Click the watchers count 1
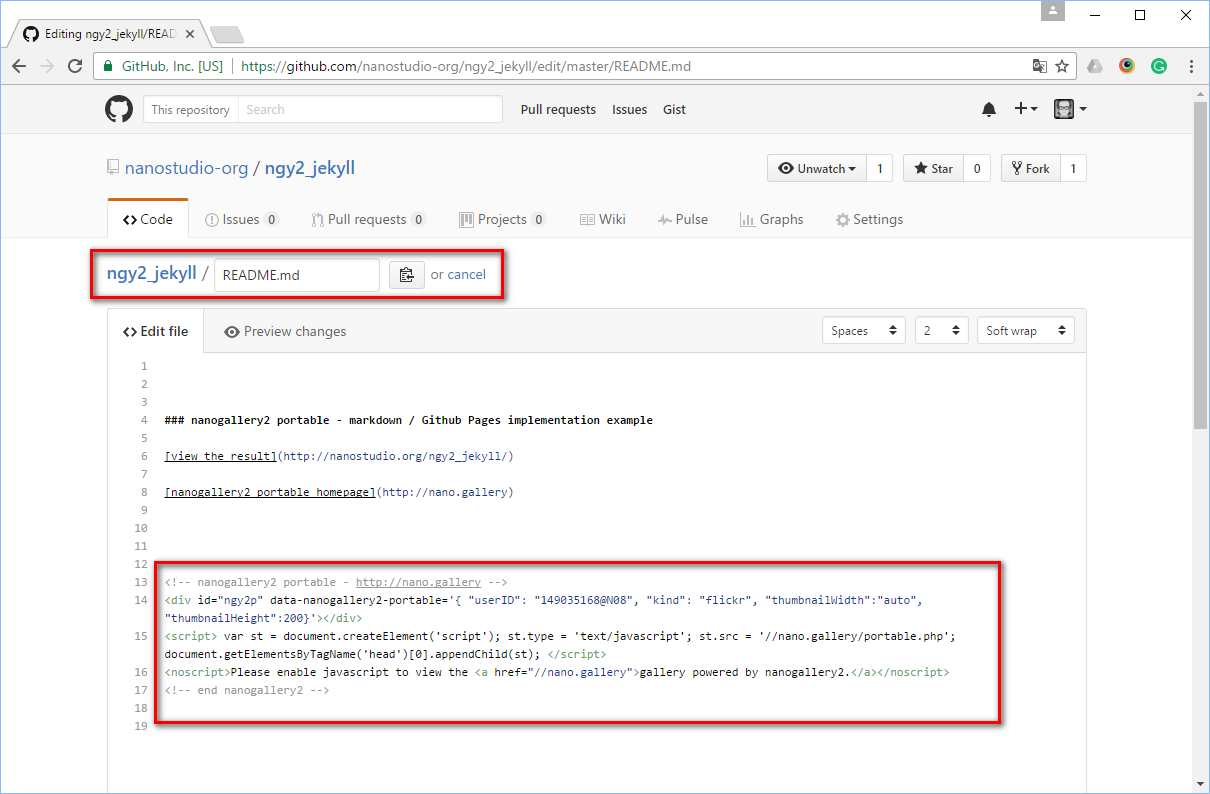The width and height of the screenshot is (1210, 794). (880, 168)
